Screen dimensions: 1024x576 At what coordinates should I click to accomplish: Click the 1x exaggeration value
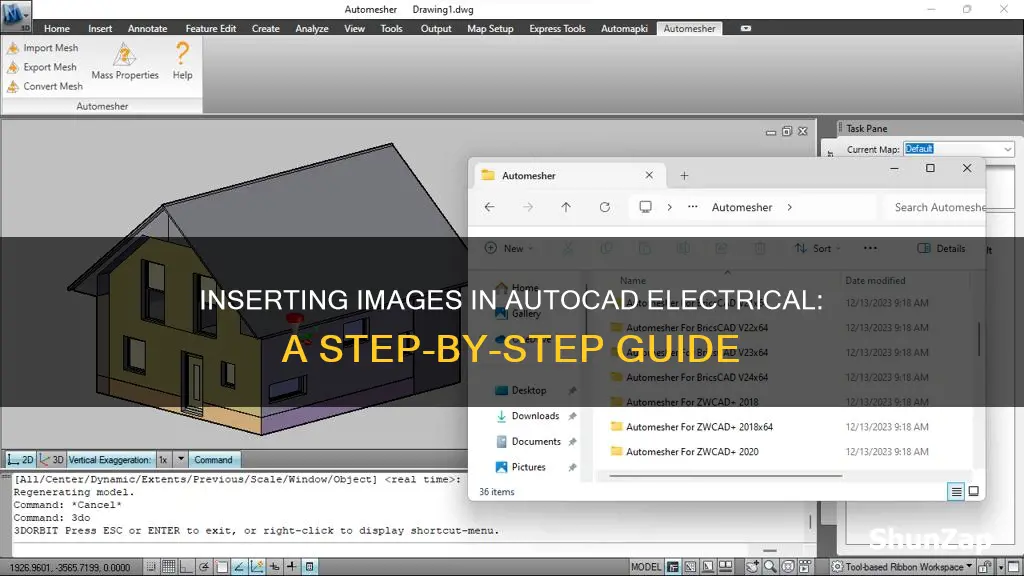163,460
